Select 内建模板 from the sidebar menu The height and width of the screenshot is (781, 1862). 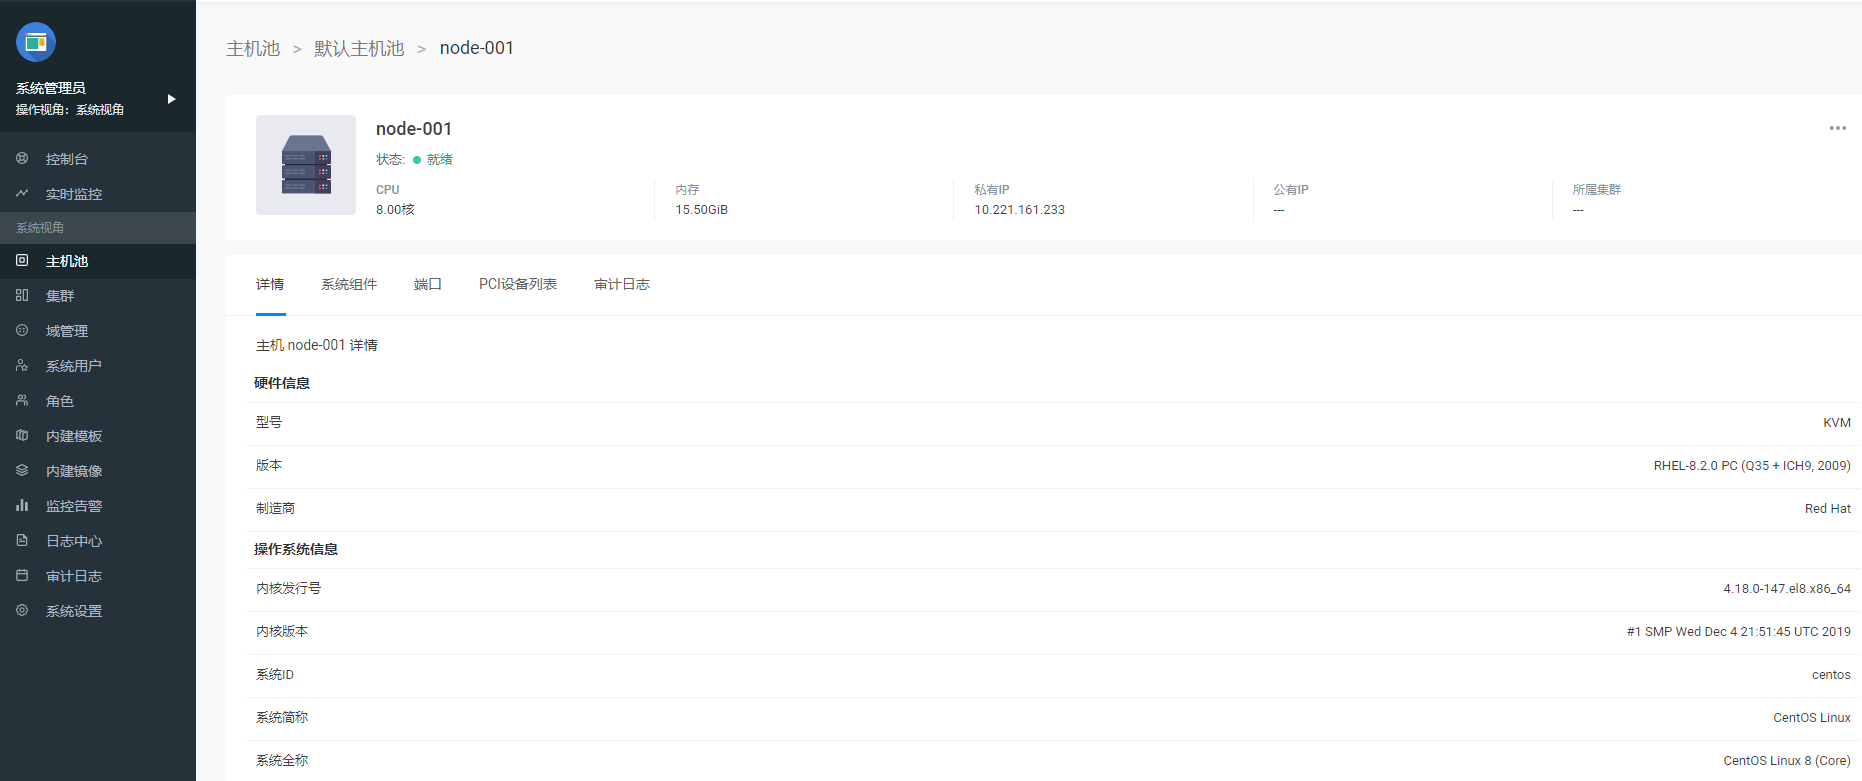(74, 436)
